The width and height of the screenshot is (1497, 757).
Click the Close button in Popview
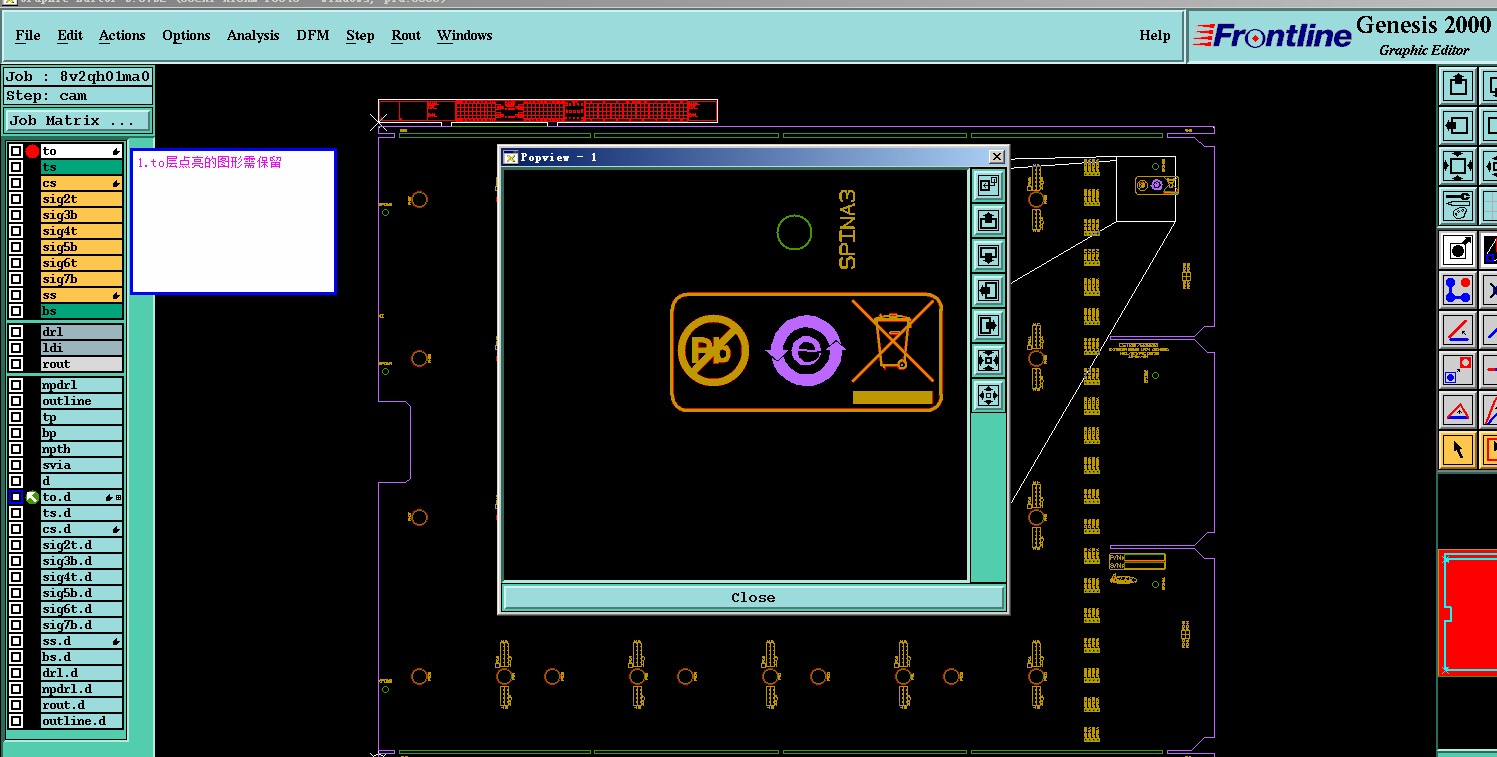[x=753, y=597]
